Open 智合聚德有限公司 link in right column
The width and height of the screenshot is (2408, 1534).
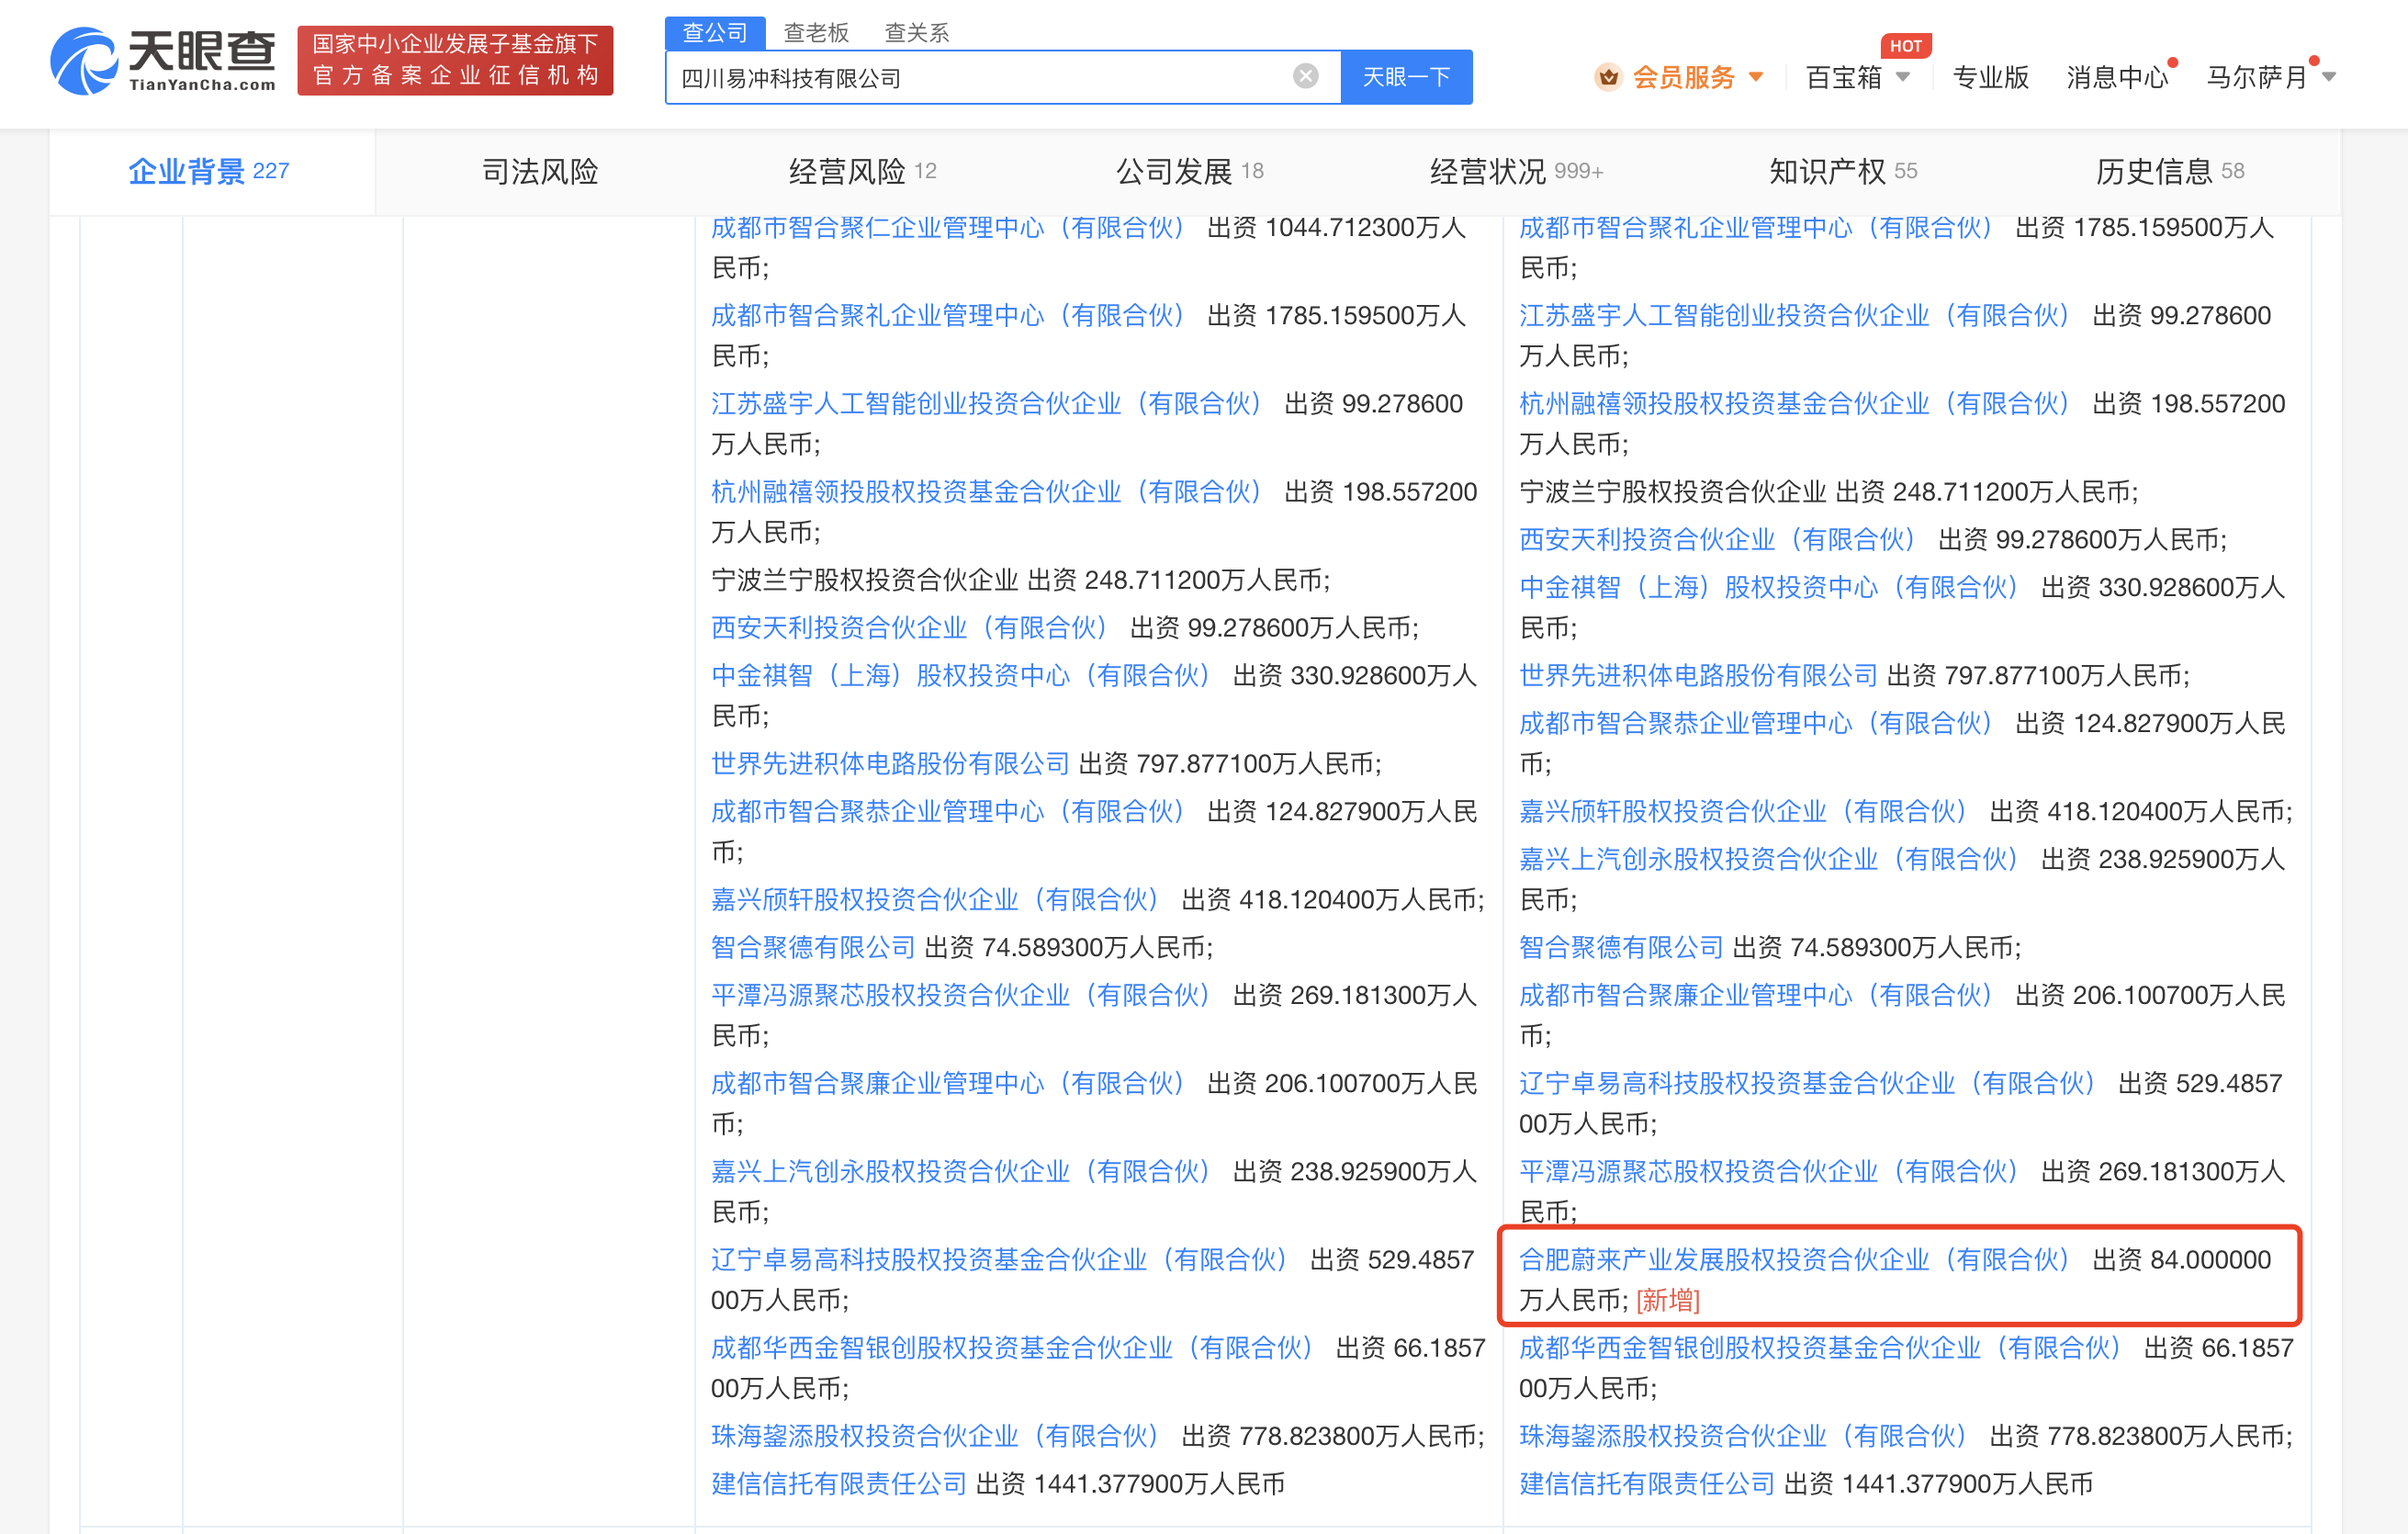point(1621,948)
